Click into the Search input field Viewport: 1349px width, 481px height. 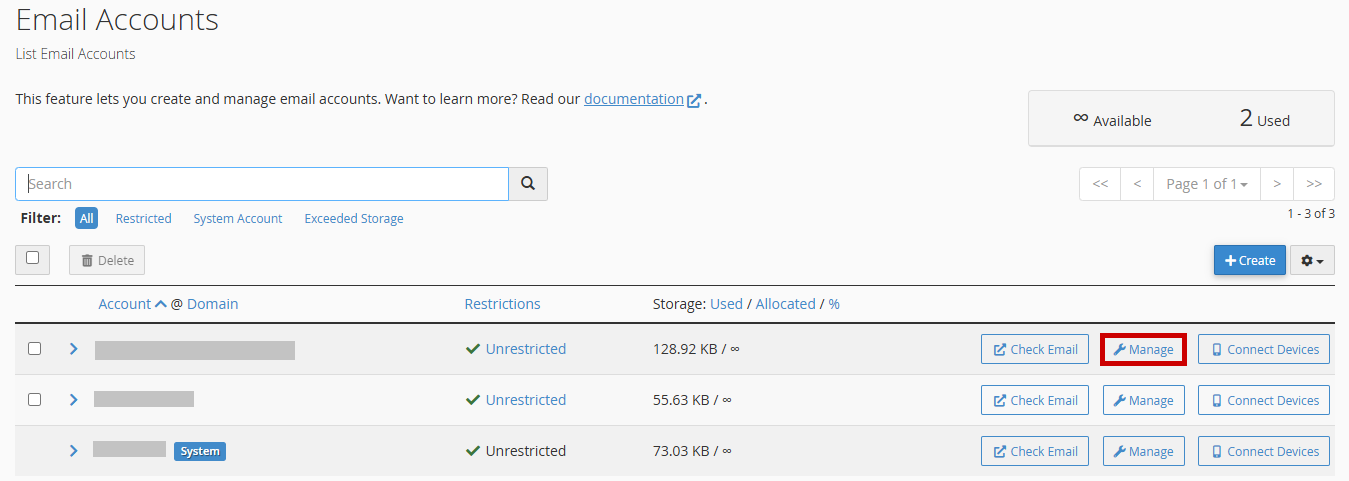point(262,184)
